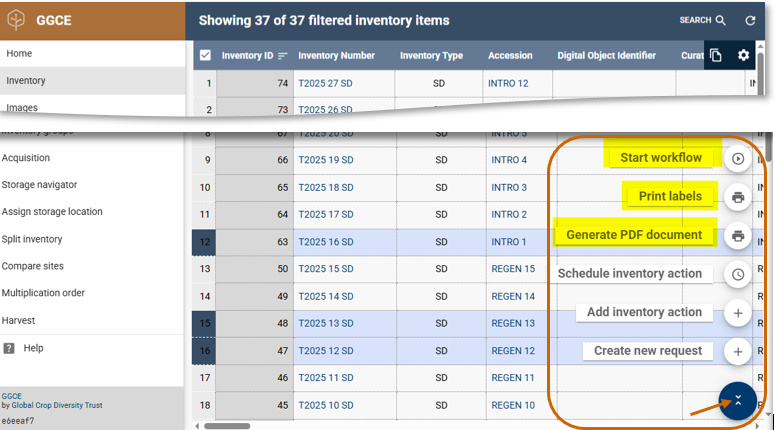Click the horizontal scrollbar under the table
The height and width of the screenshot is (430, 775).
click(x=228, y=426)
